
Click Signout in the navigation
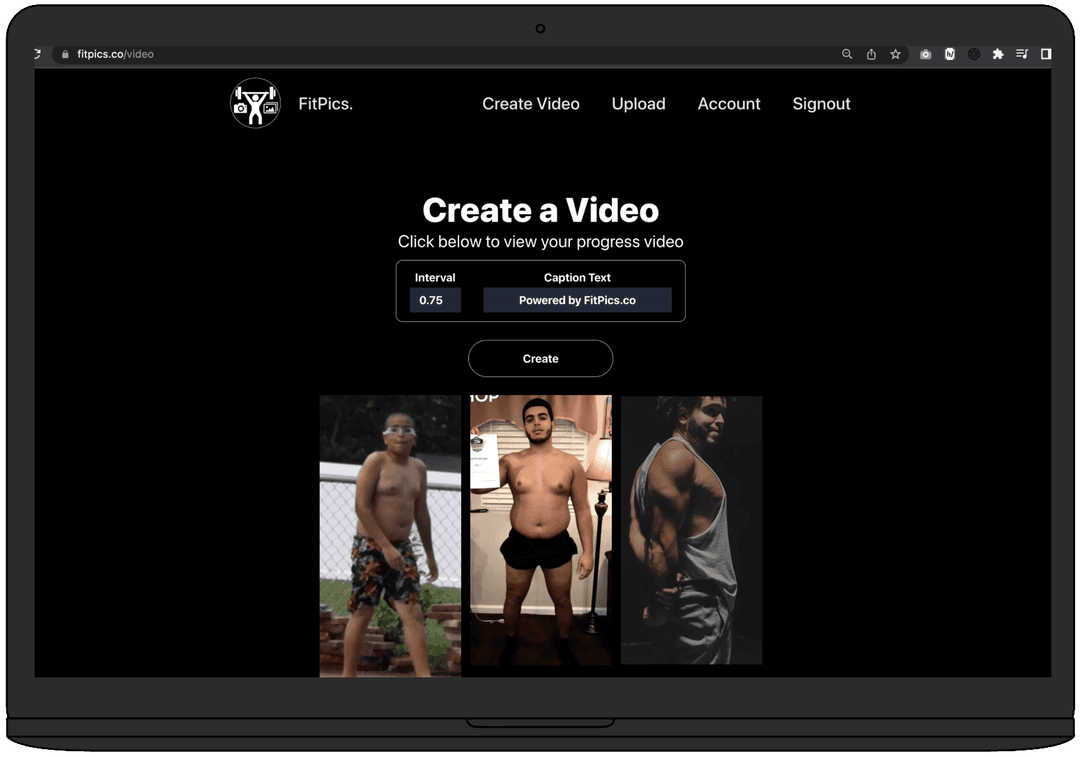[821, 104]
